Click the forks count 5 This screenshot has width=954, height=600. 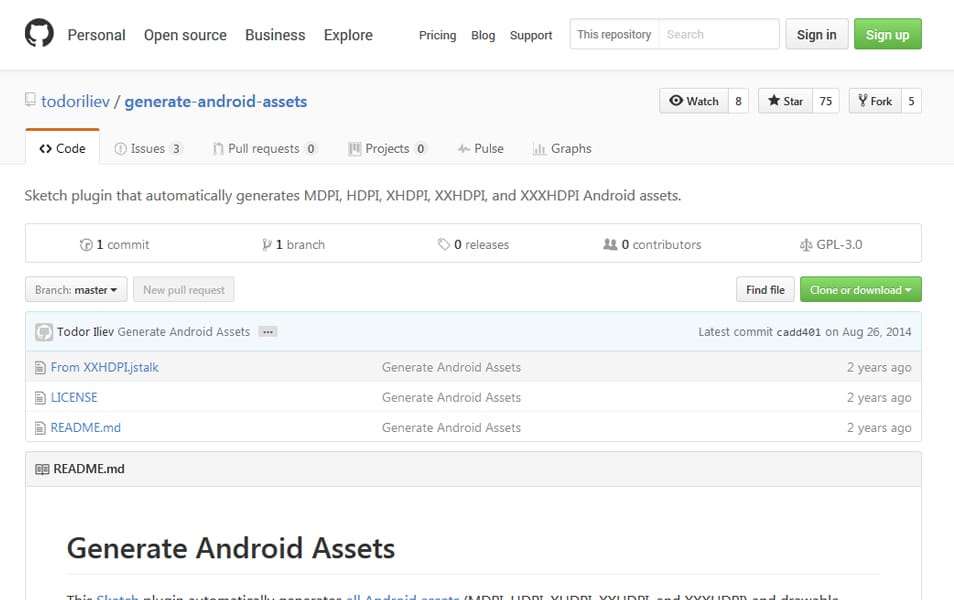(x=911, y=101)
